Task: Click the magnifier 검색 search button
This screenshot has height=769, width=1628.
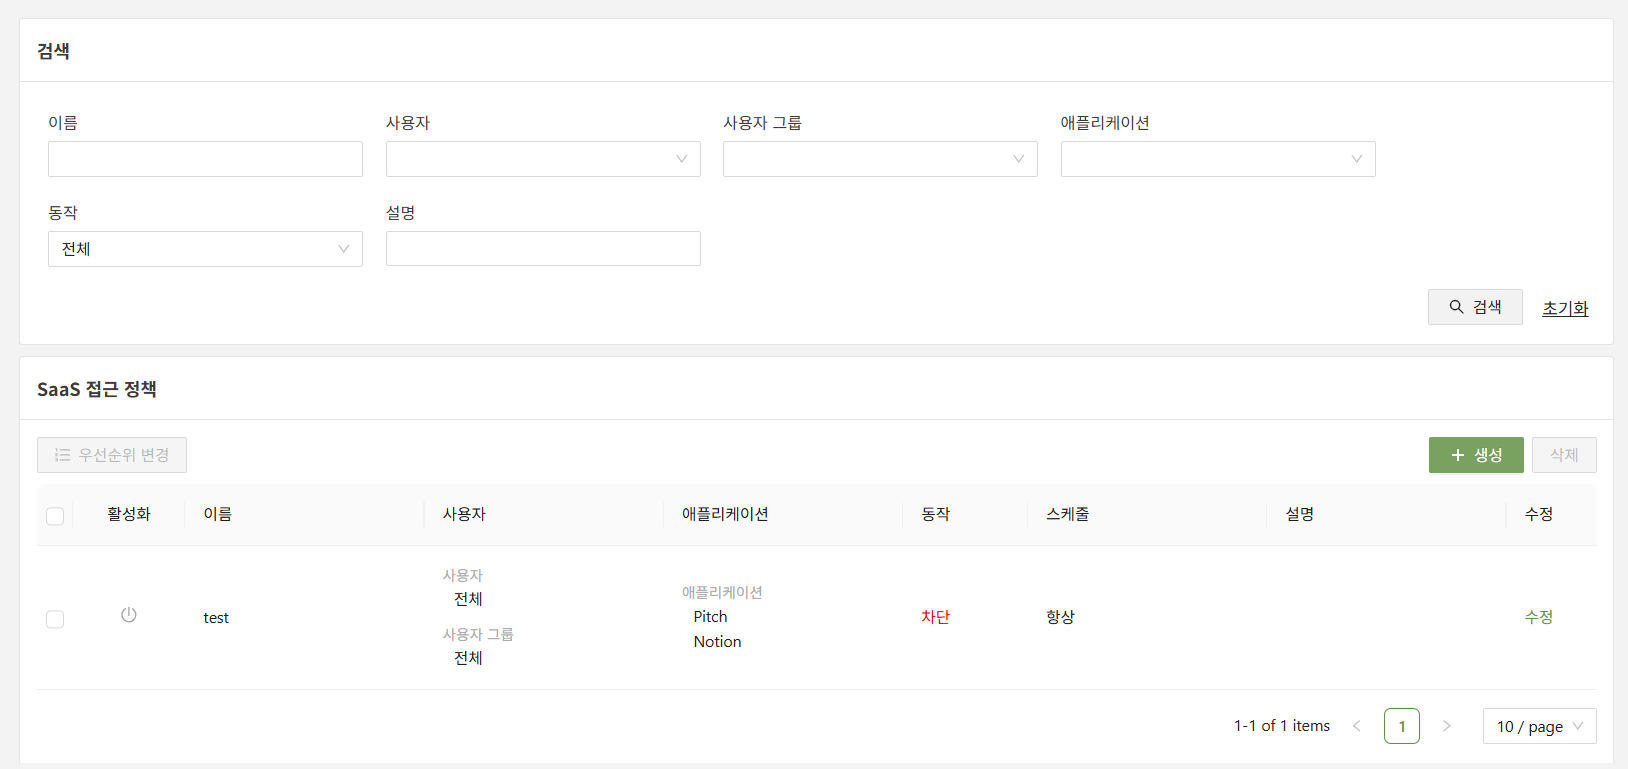Action: coord(1474,307)
